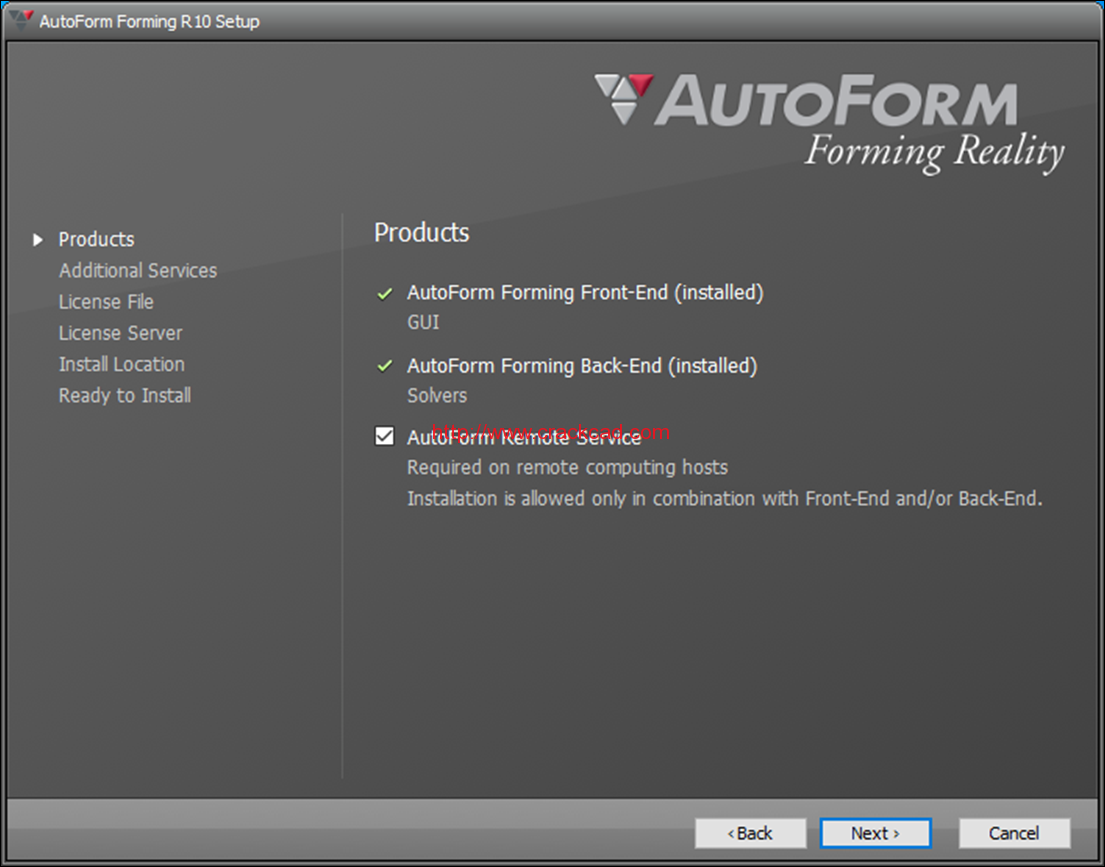The height and width of the screenshot is (867, 1105).
Task: Click the GUI description text
Action: coord(423,322)
